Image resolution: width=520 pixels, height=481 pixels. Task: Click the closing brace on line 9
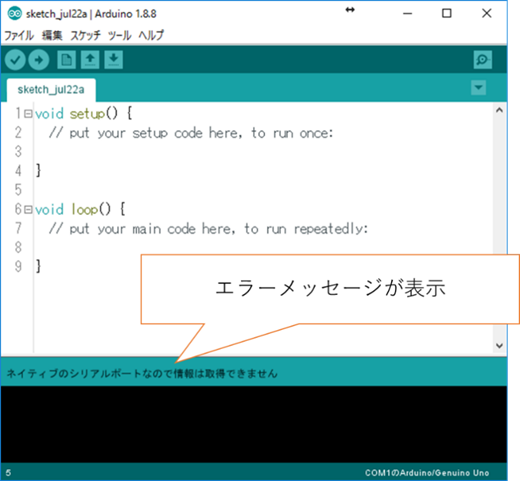pyautogui.click(x=38, y=266)
